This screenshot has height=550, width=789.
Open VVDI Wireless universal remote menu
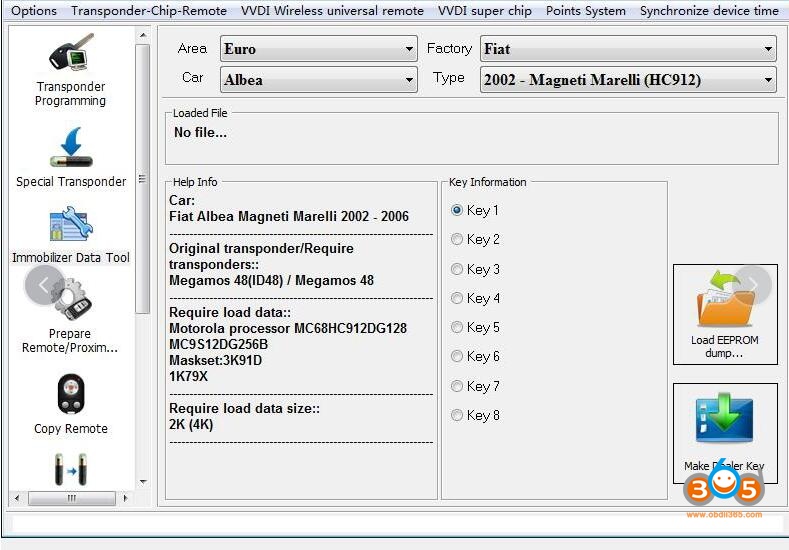coord(332,11)
